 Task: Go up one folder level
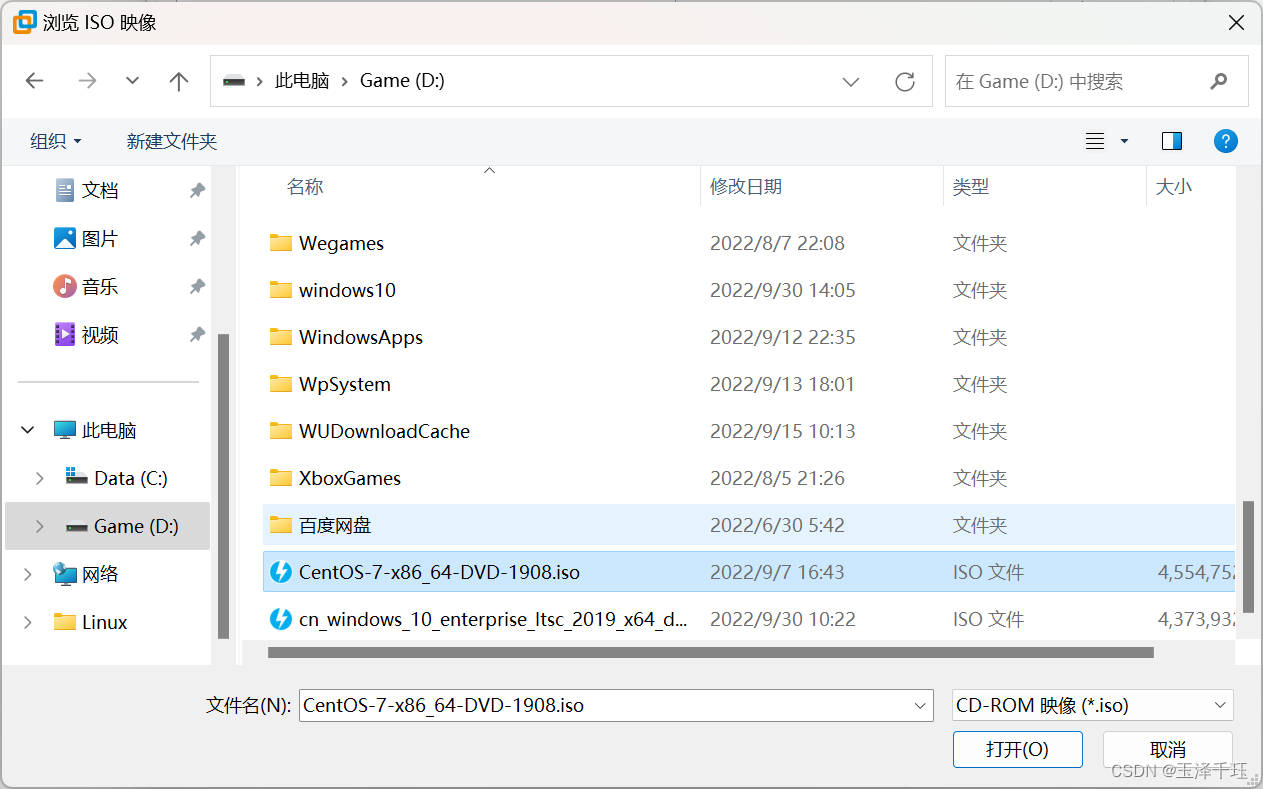(179, 81)
